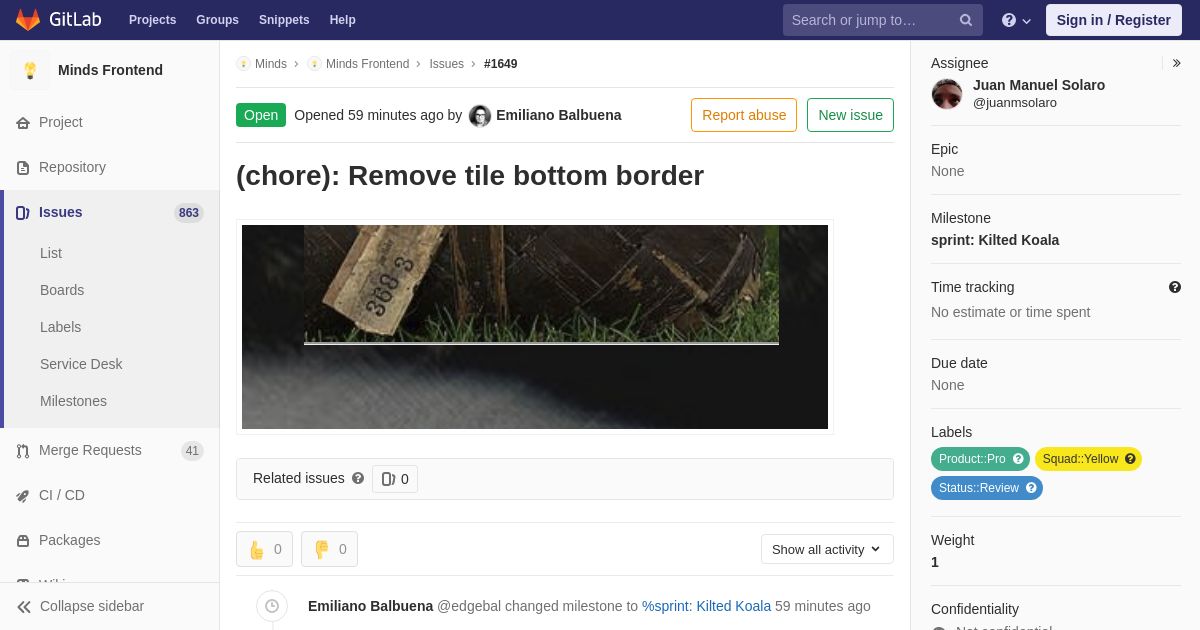Click the Issues icon in sidebar
The image size is (1200, 630).
point(23,212)
